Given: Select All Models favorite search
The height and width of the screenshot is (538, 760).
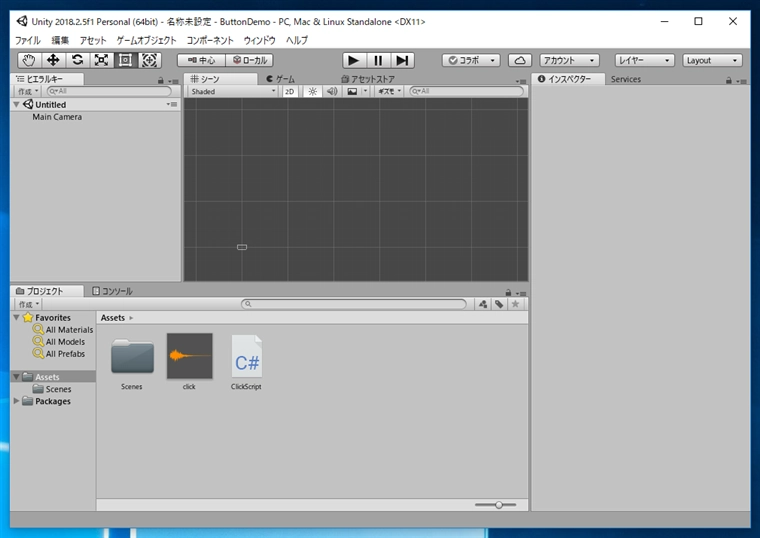Looking at the screenshot, I should click(59, 342).
